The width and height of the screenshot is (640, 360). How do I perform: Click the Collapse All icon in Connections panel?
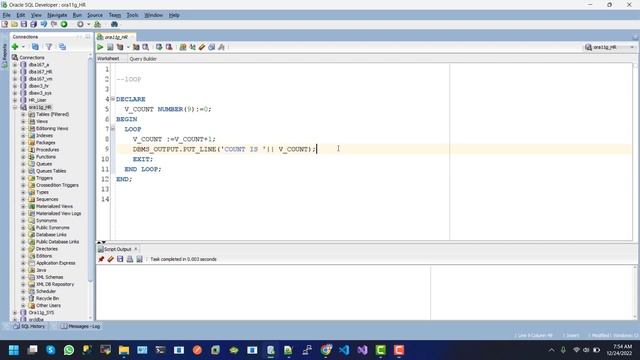(x=62, y=47)
